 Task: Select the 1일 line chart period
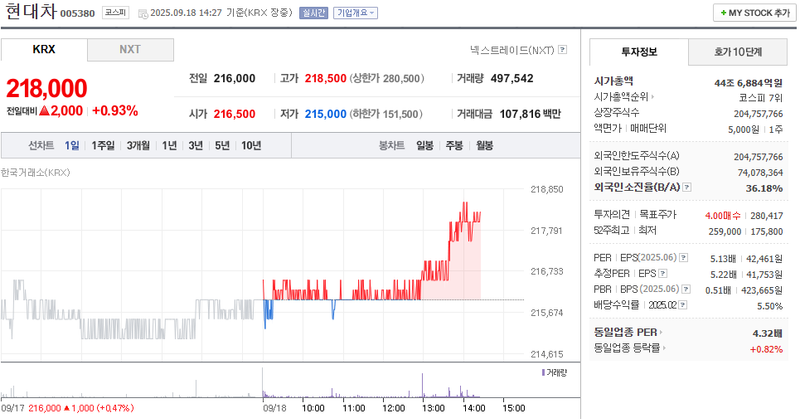[72, 145]
